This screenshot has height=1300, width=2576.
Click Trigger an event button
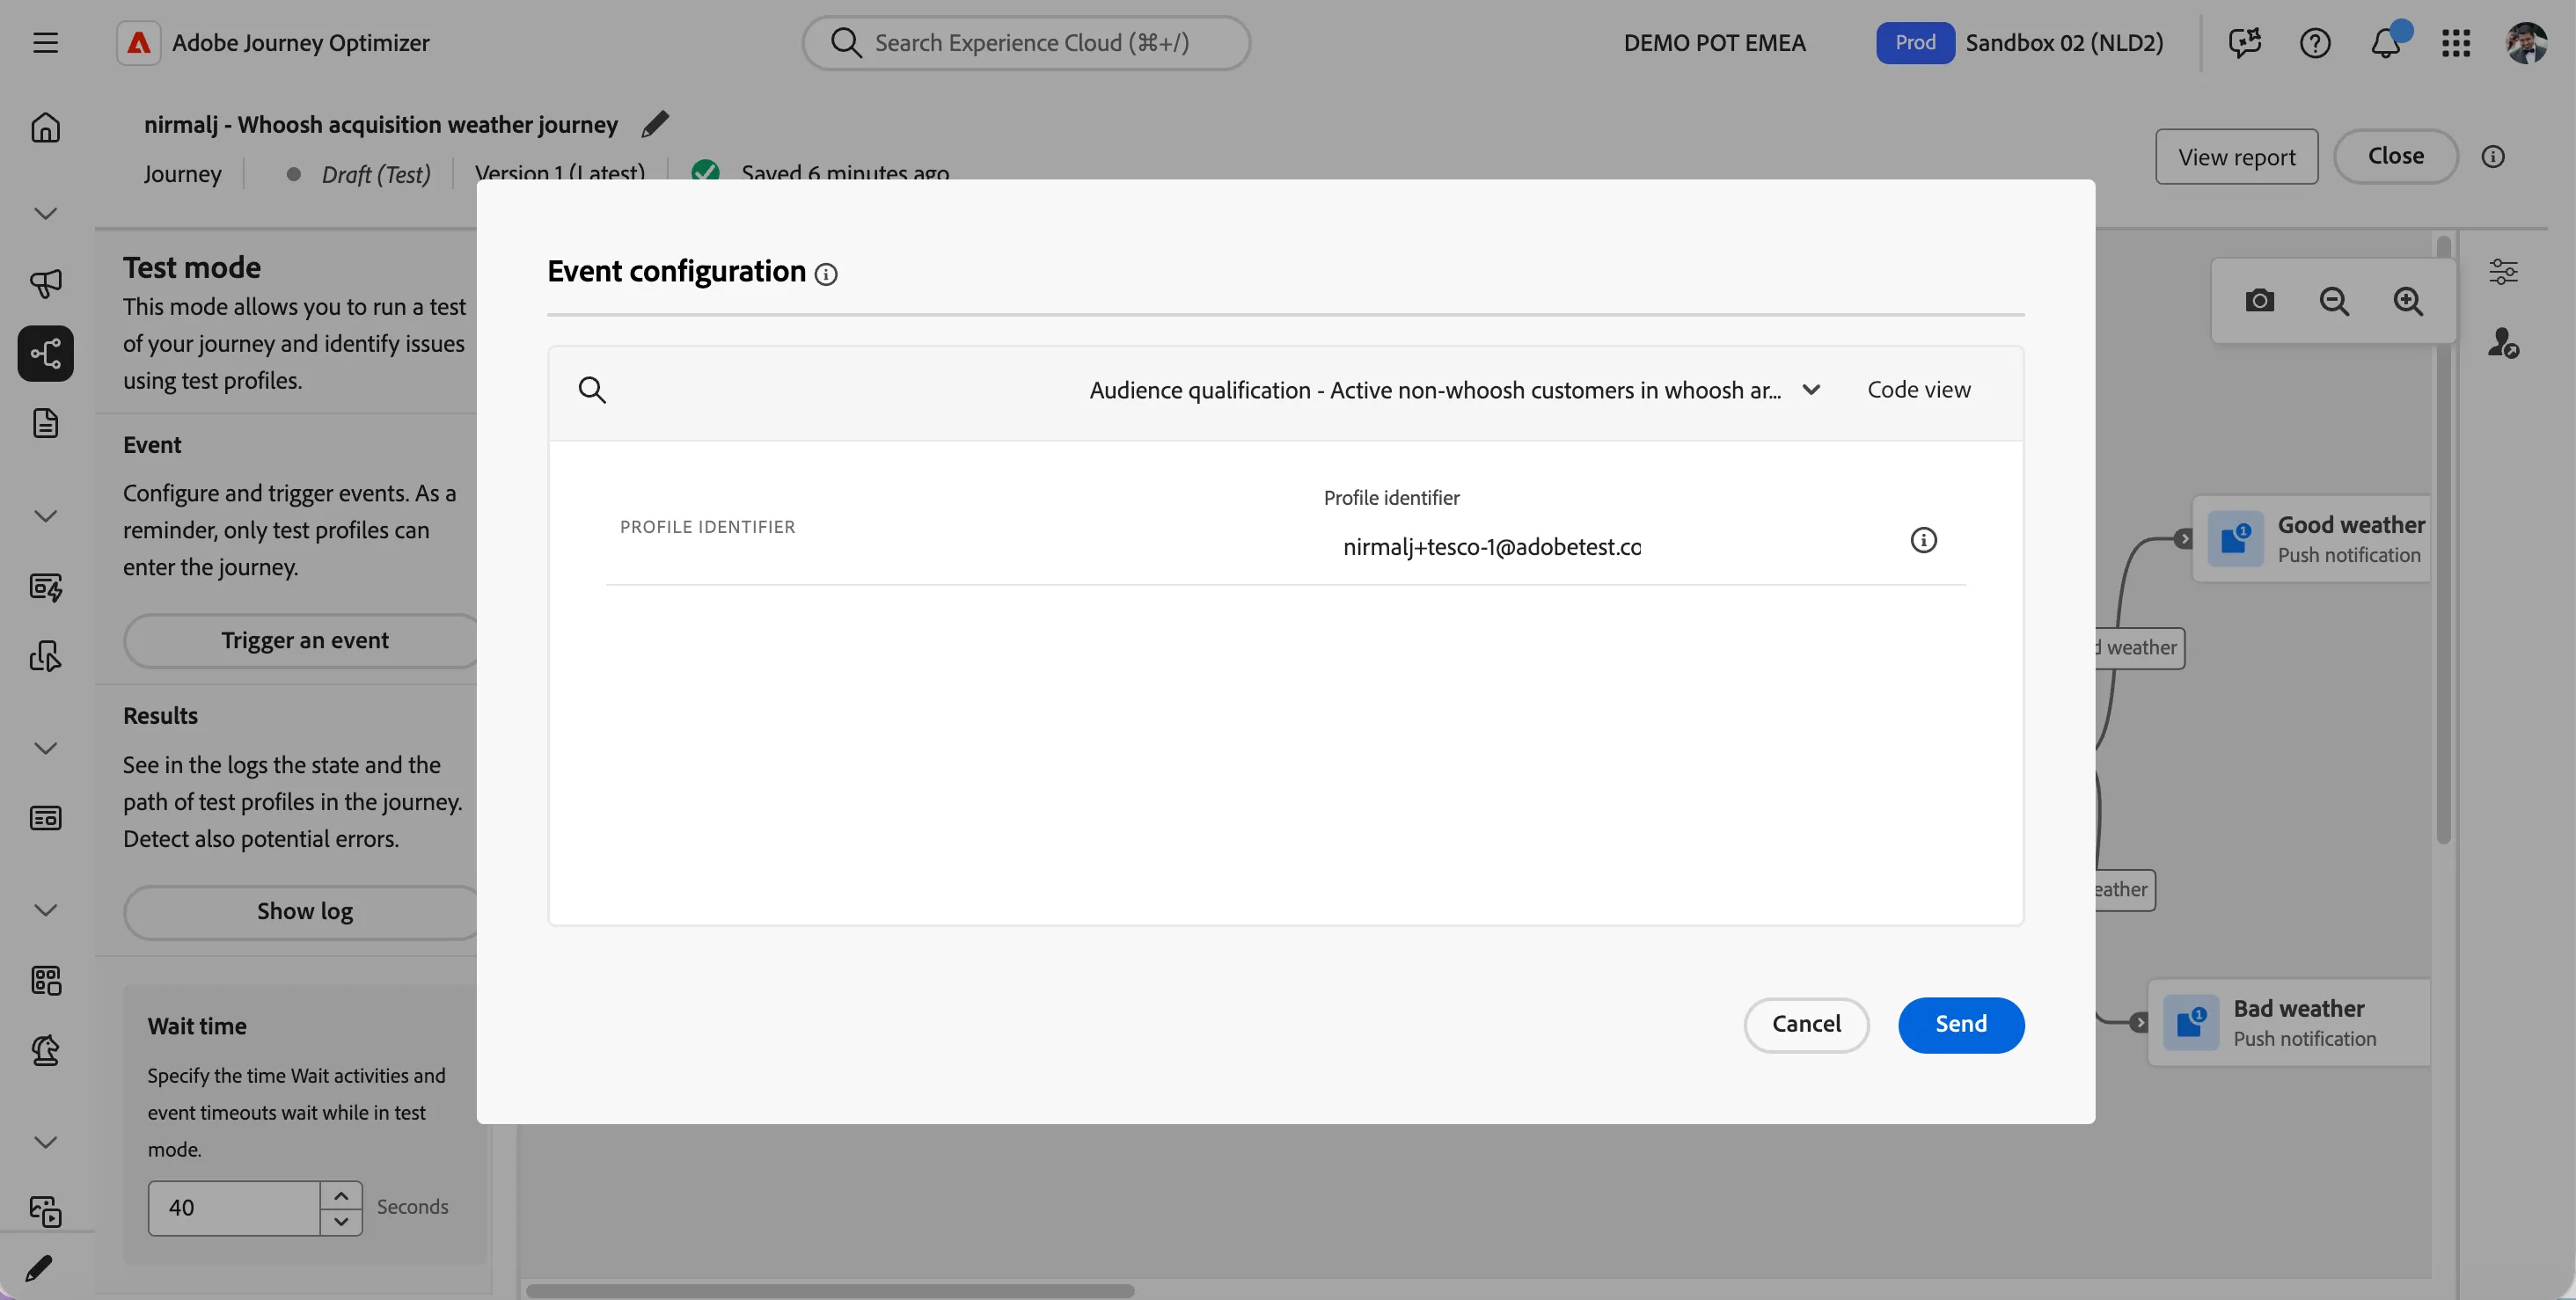coord(304,640)
